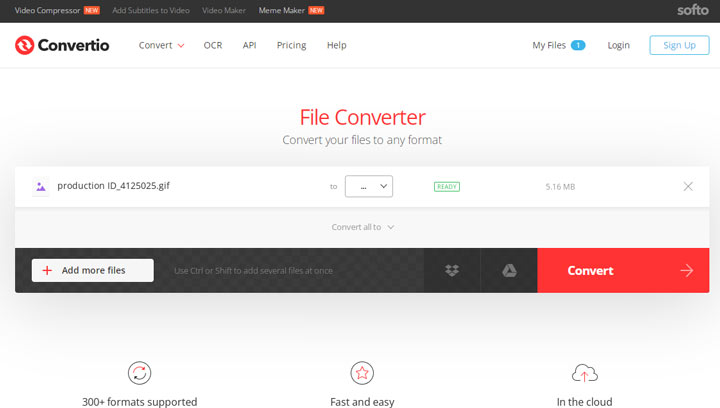Click the 5.16 MB file size

pyautogui.click(x=560, y=187)
